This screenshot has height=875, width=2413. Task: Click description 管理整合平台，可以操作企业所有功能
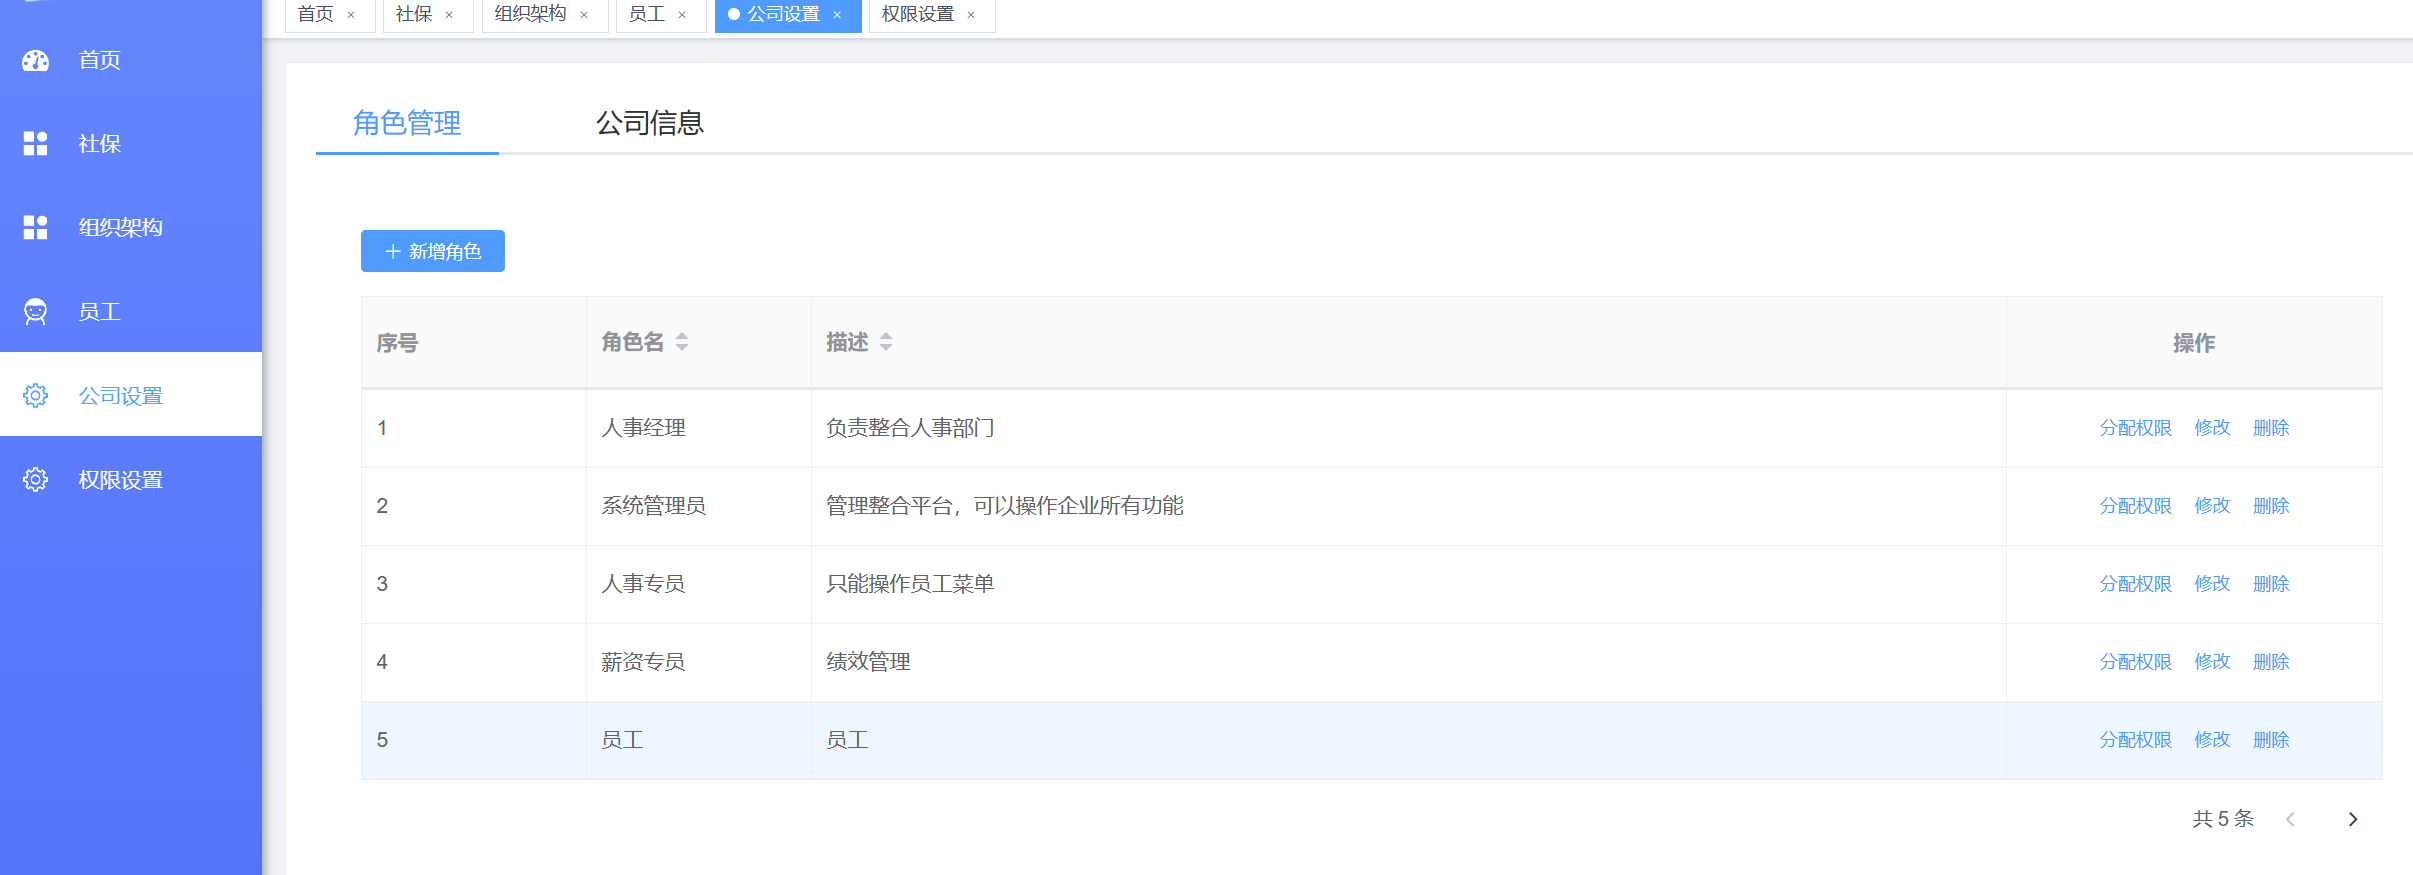[1005, 506]
